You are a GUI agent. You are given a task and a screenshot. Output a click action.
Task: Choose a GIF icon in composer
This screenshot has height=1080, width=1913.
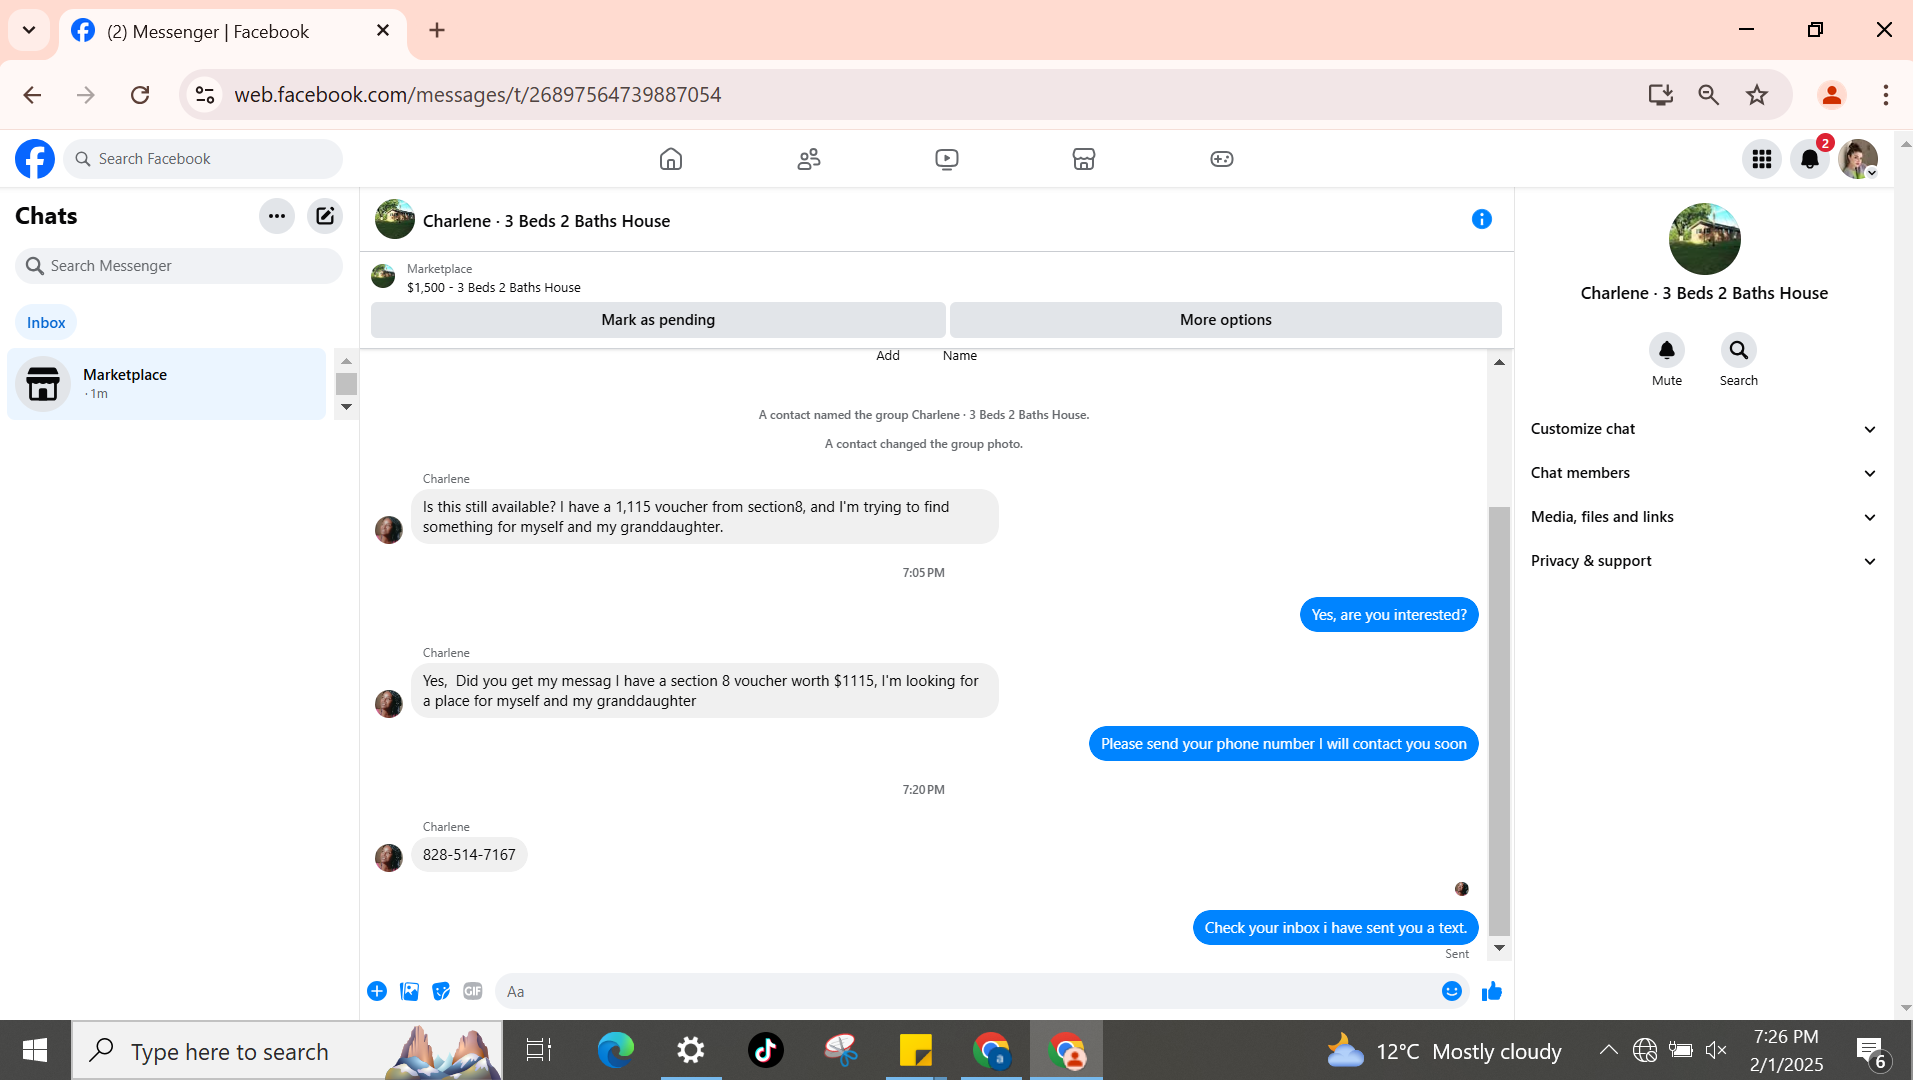[473, 991]
